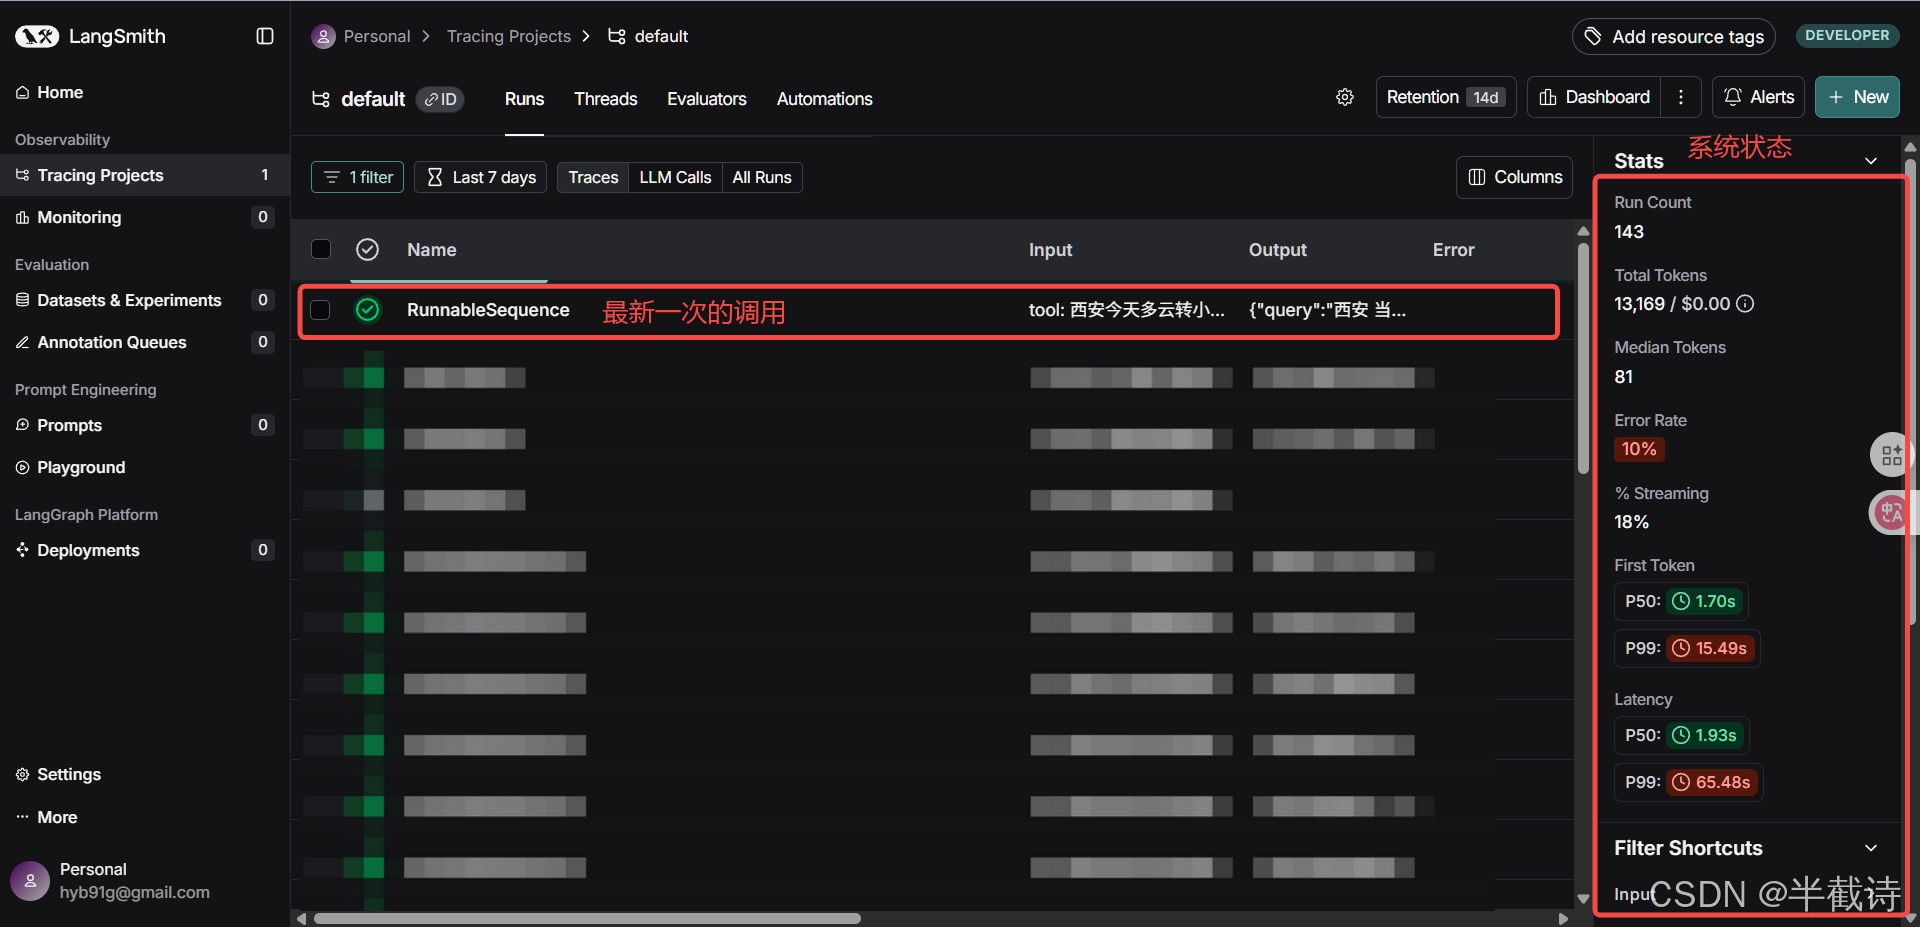This screenshot has height=927, width=1920.
Task: Click First Token P50 1.70s badge
Action: (x=1705, y=601)
